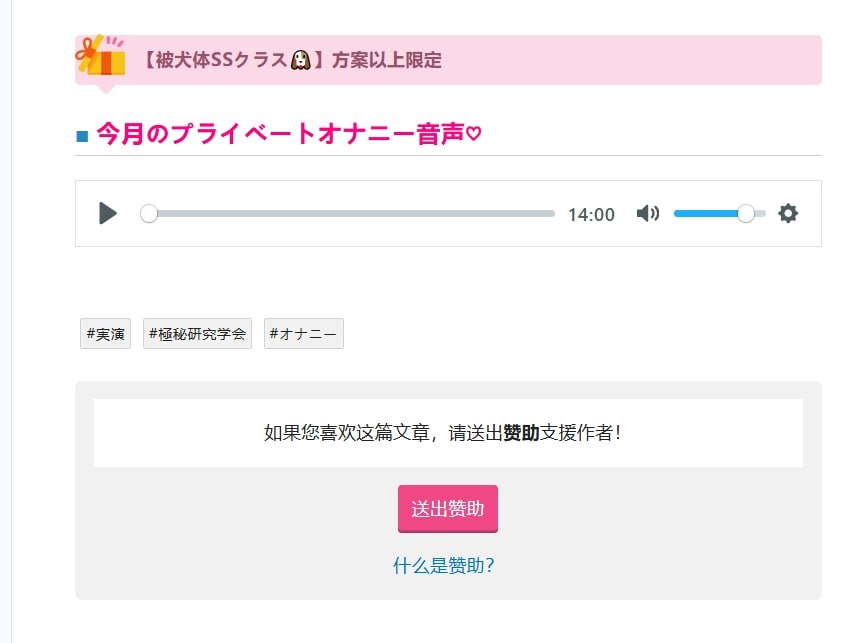The image size is (864, 643).
Task: Click the 14:00 duration display
Action: (591, 214)
